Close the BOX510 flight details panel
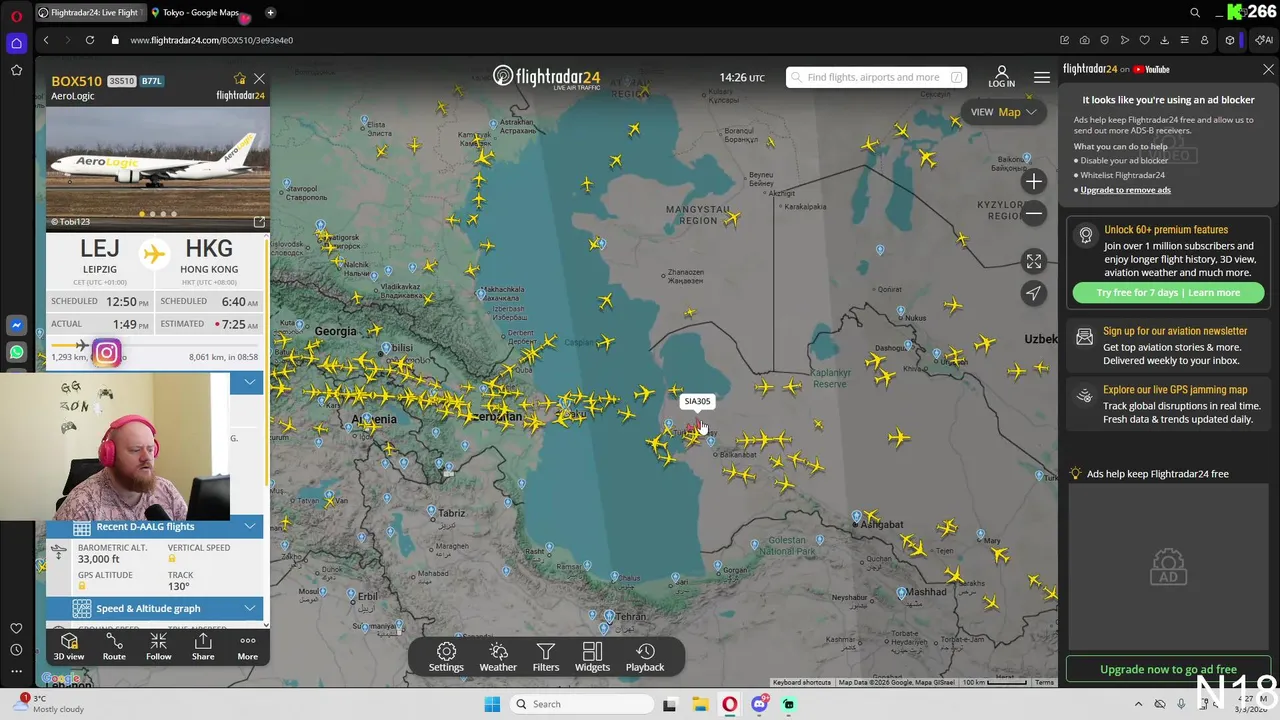The height and width of the screenshot is (720, 1280). (259, 78)
